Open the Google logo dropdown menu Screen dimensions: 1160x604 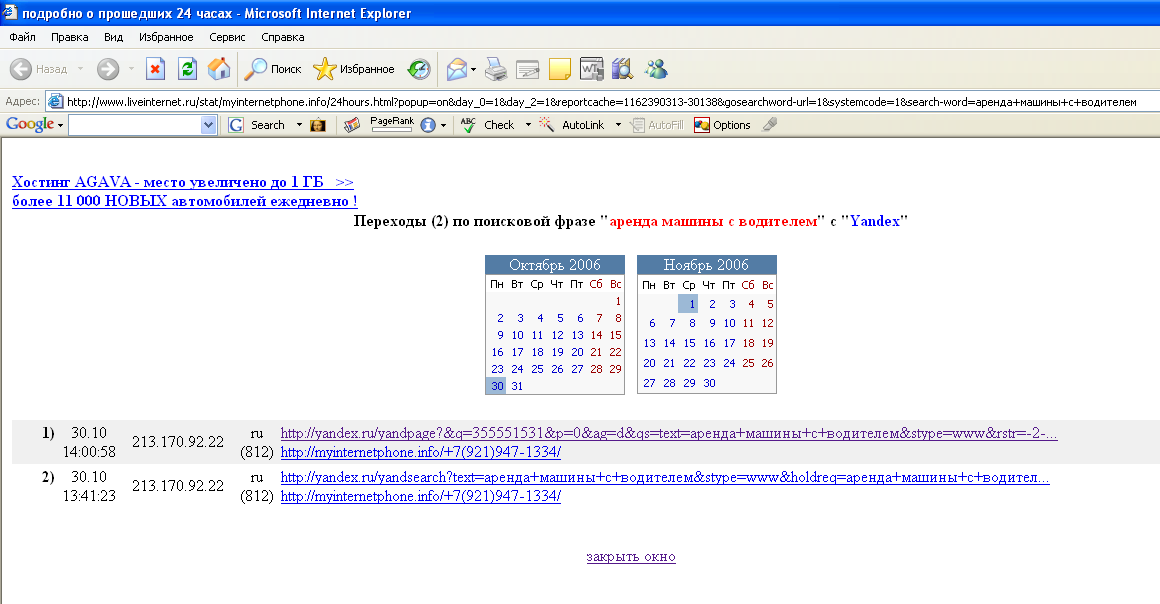tap(60, 125)
